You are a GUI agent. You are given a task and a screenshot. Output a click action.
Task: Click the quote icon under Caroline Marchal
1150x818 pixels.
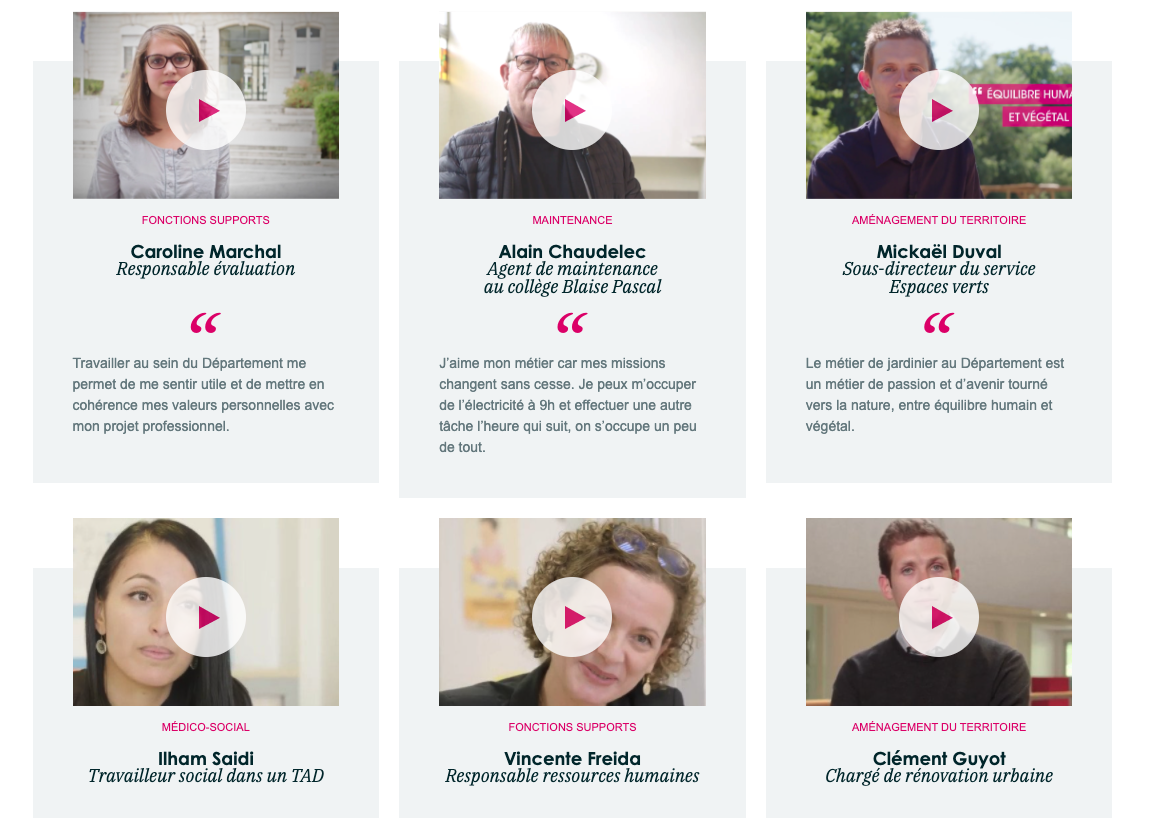point(205,323)
